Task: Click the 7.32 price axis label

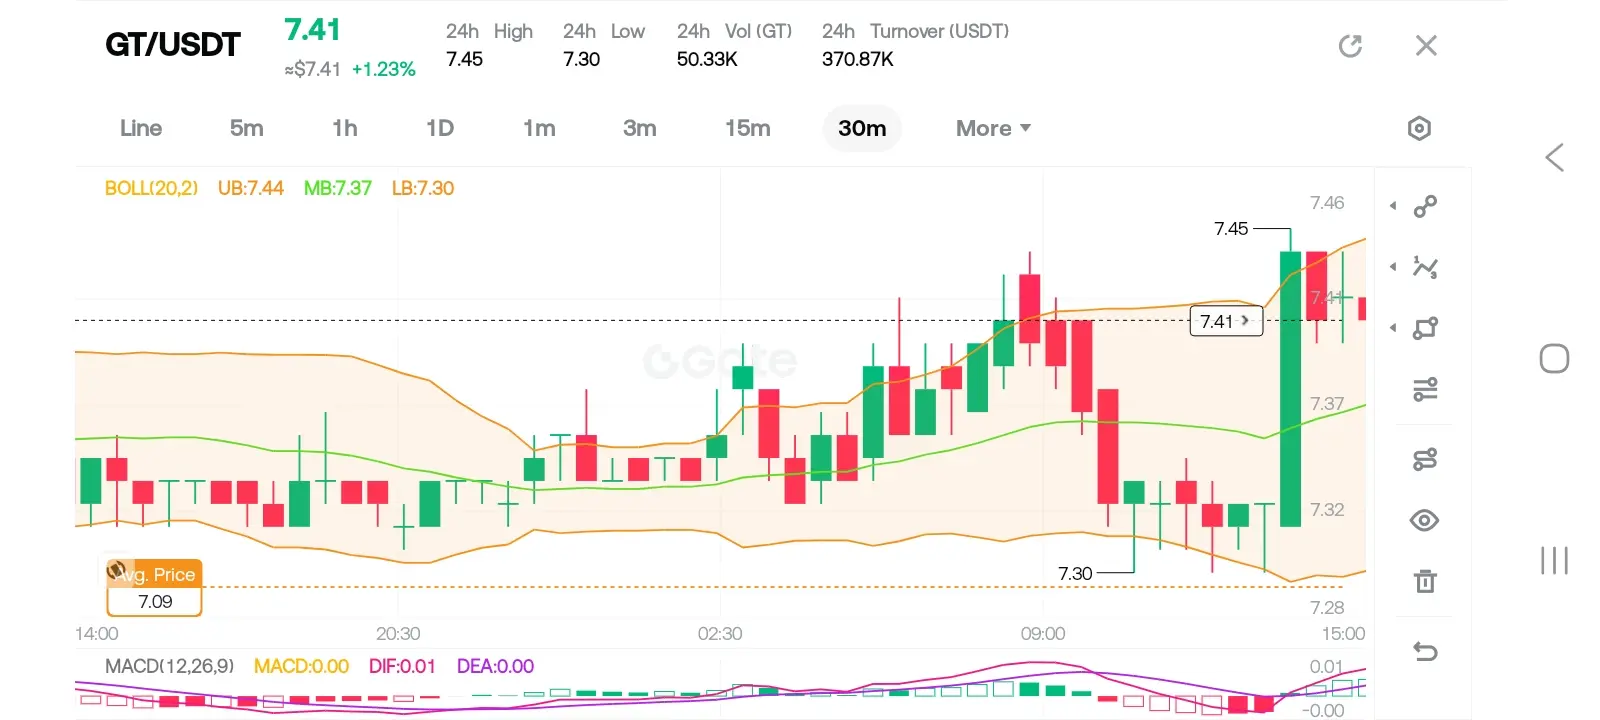Action: (x=1327, y=509)
